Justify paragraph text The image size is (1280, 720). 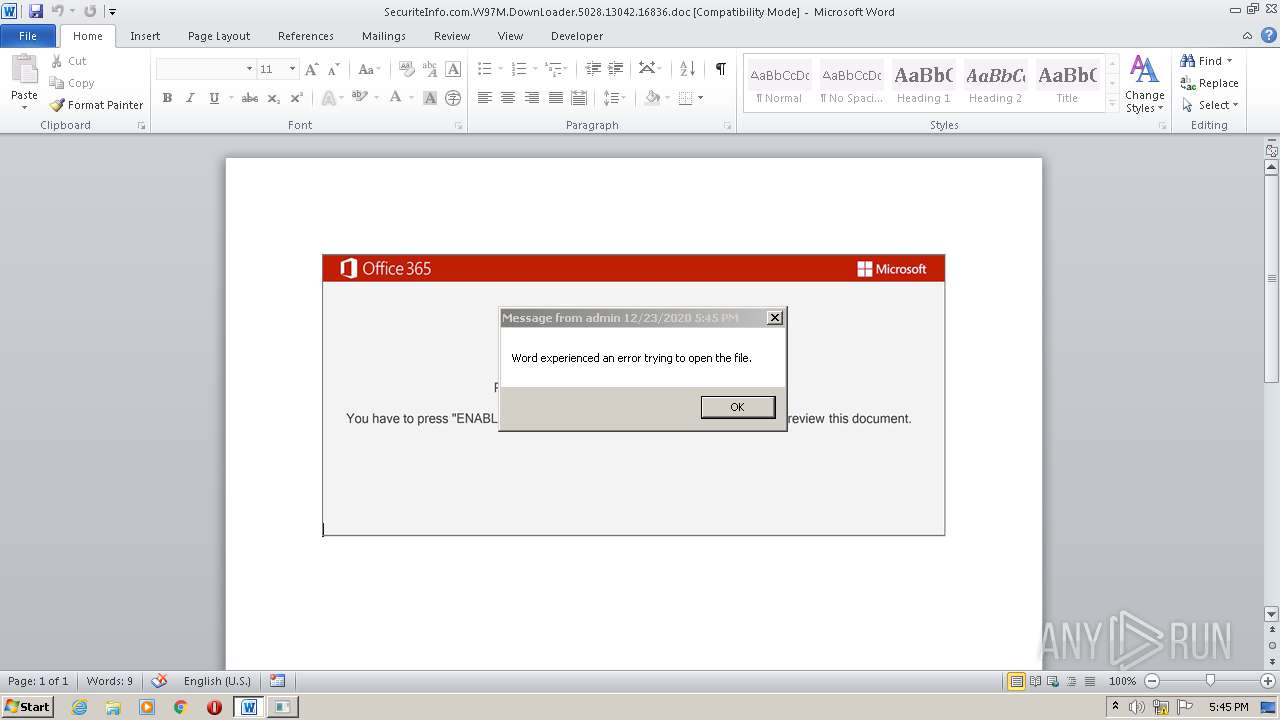pos(556,98)
